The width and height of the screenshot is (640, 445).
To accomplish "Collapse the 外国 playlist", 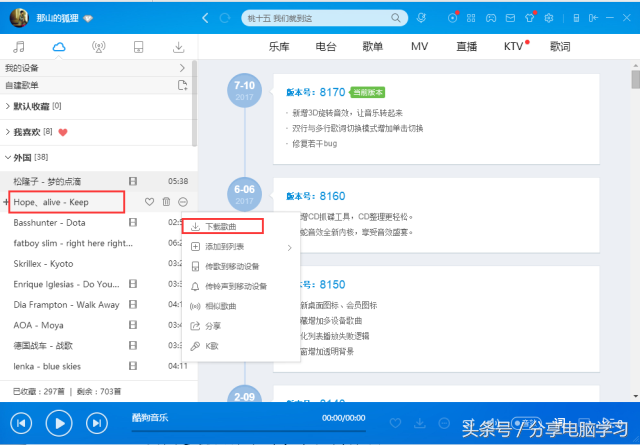I will coord(7,157).
